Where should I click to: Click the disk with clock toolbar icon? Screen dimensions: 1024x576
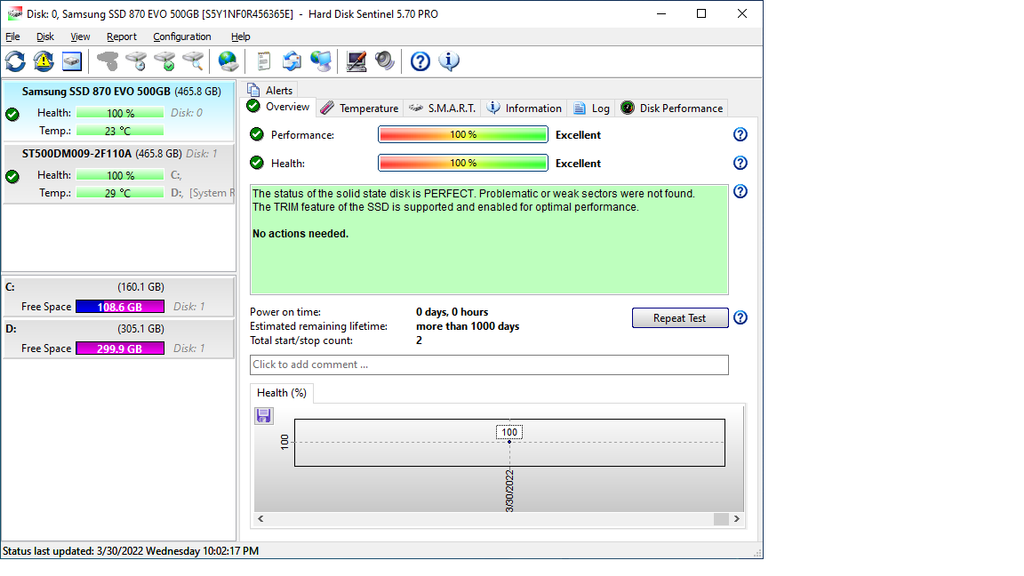(136, 61)
